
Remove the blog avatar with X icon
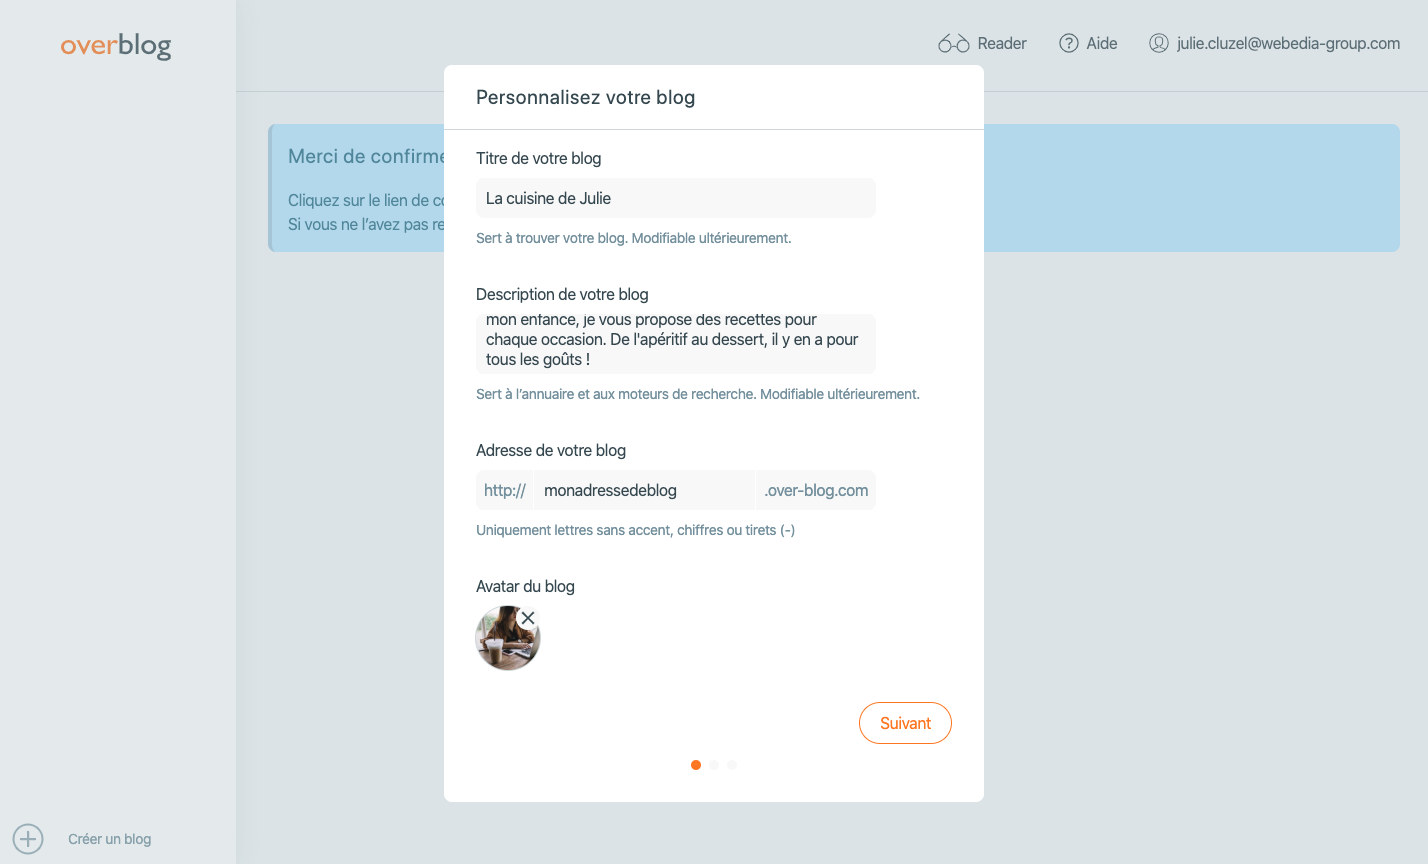528,618
